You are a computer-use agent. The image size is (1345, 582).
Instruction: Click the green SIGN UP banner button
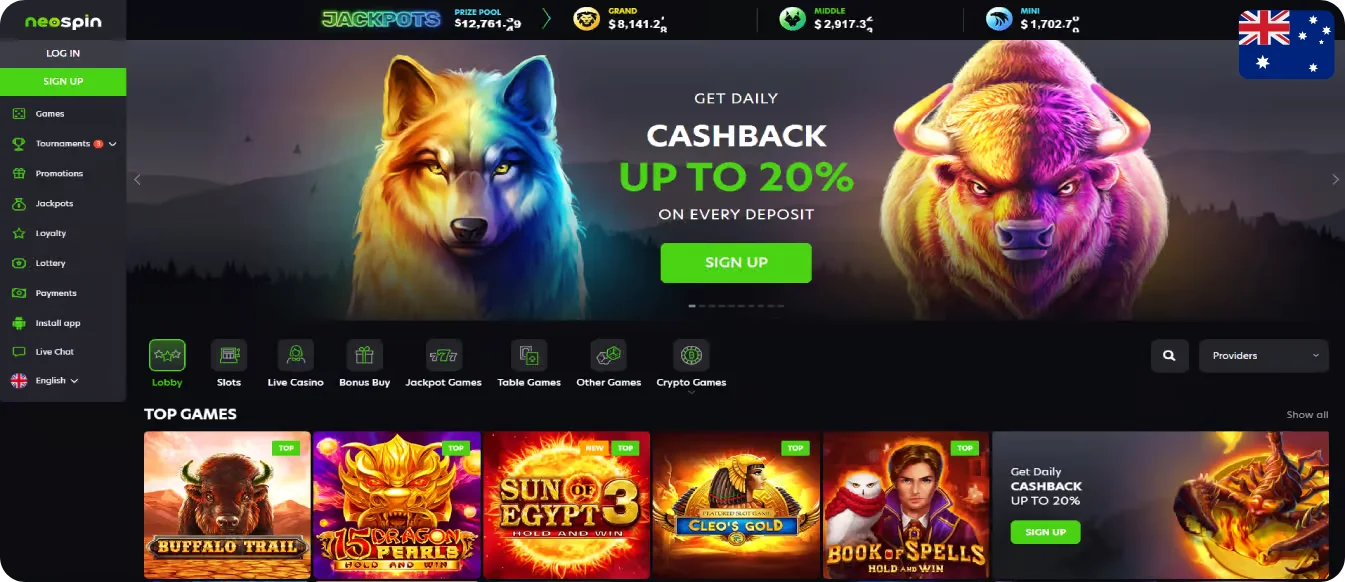(736, 262)
